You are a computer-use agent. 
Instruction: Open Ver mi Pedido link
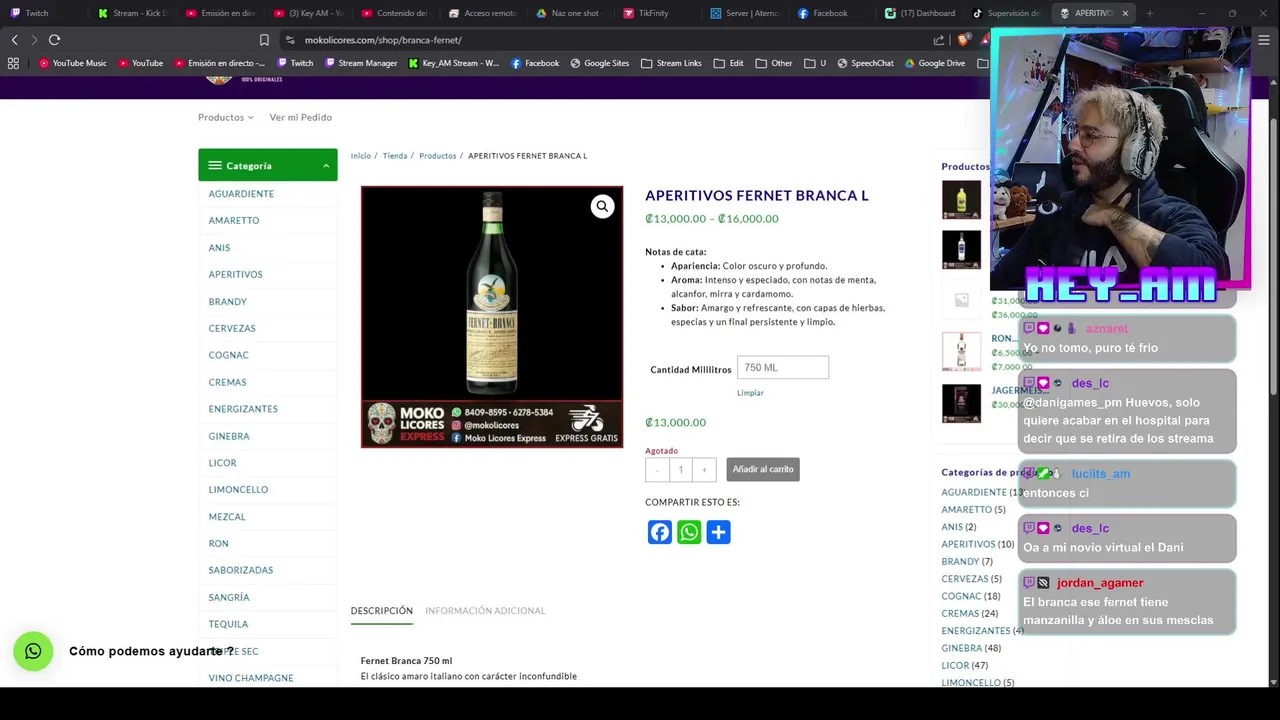click(x=300, y=117)
